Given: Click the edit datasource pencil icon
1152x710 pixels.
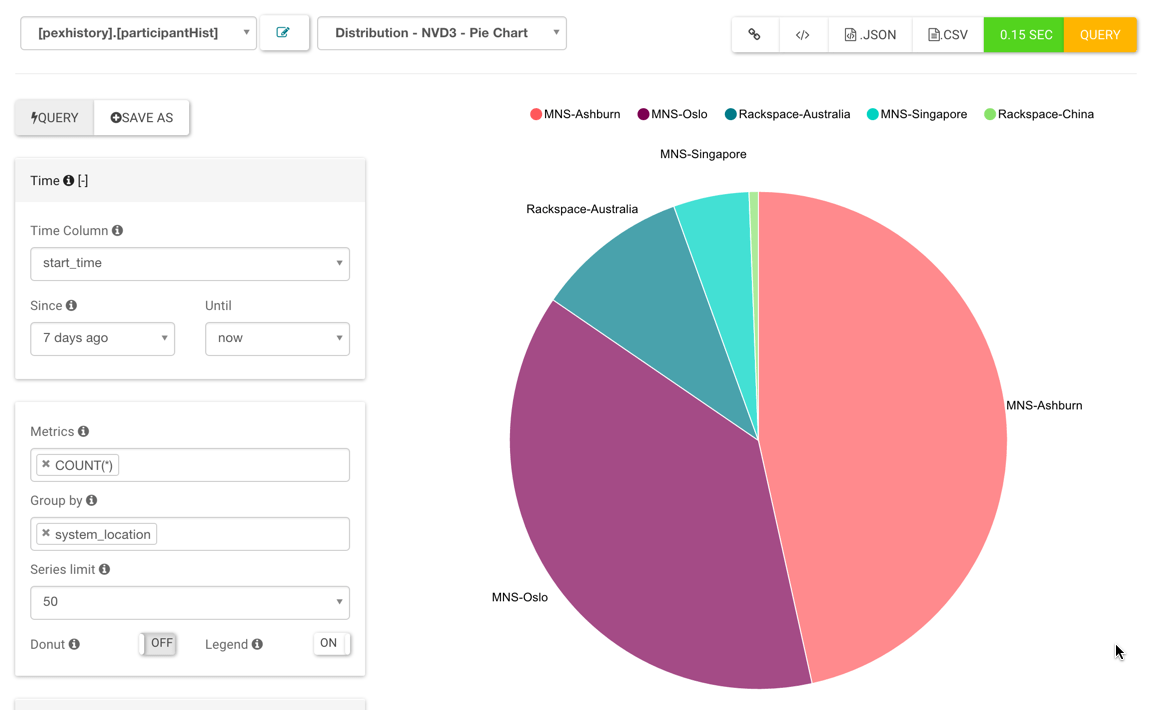Looking at the screenshot, I should [x=283, y=33].
